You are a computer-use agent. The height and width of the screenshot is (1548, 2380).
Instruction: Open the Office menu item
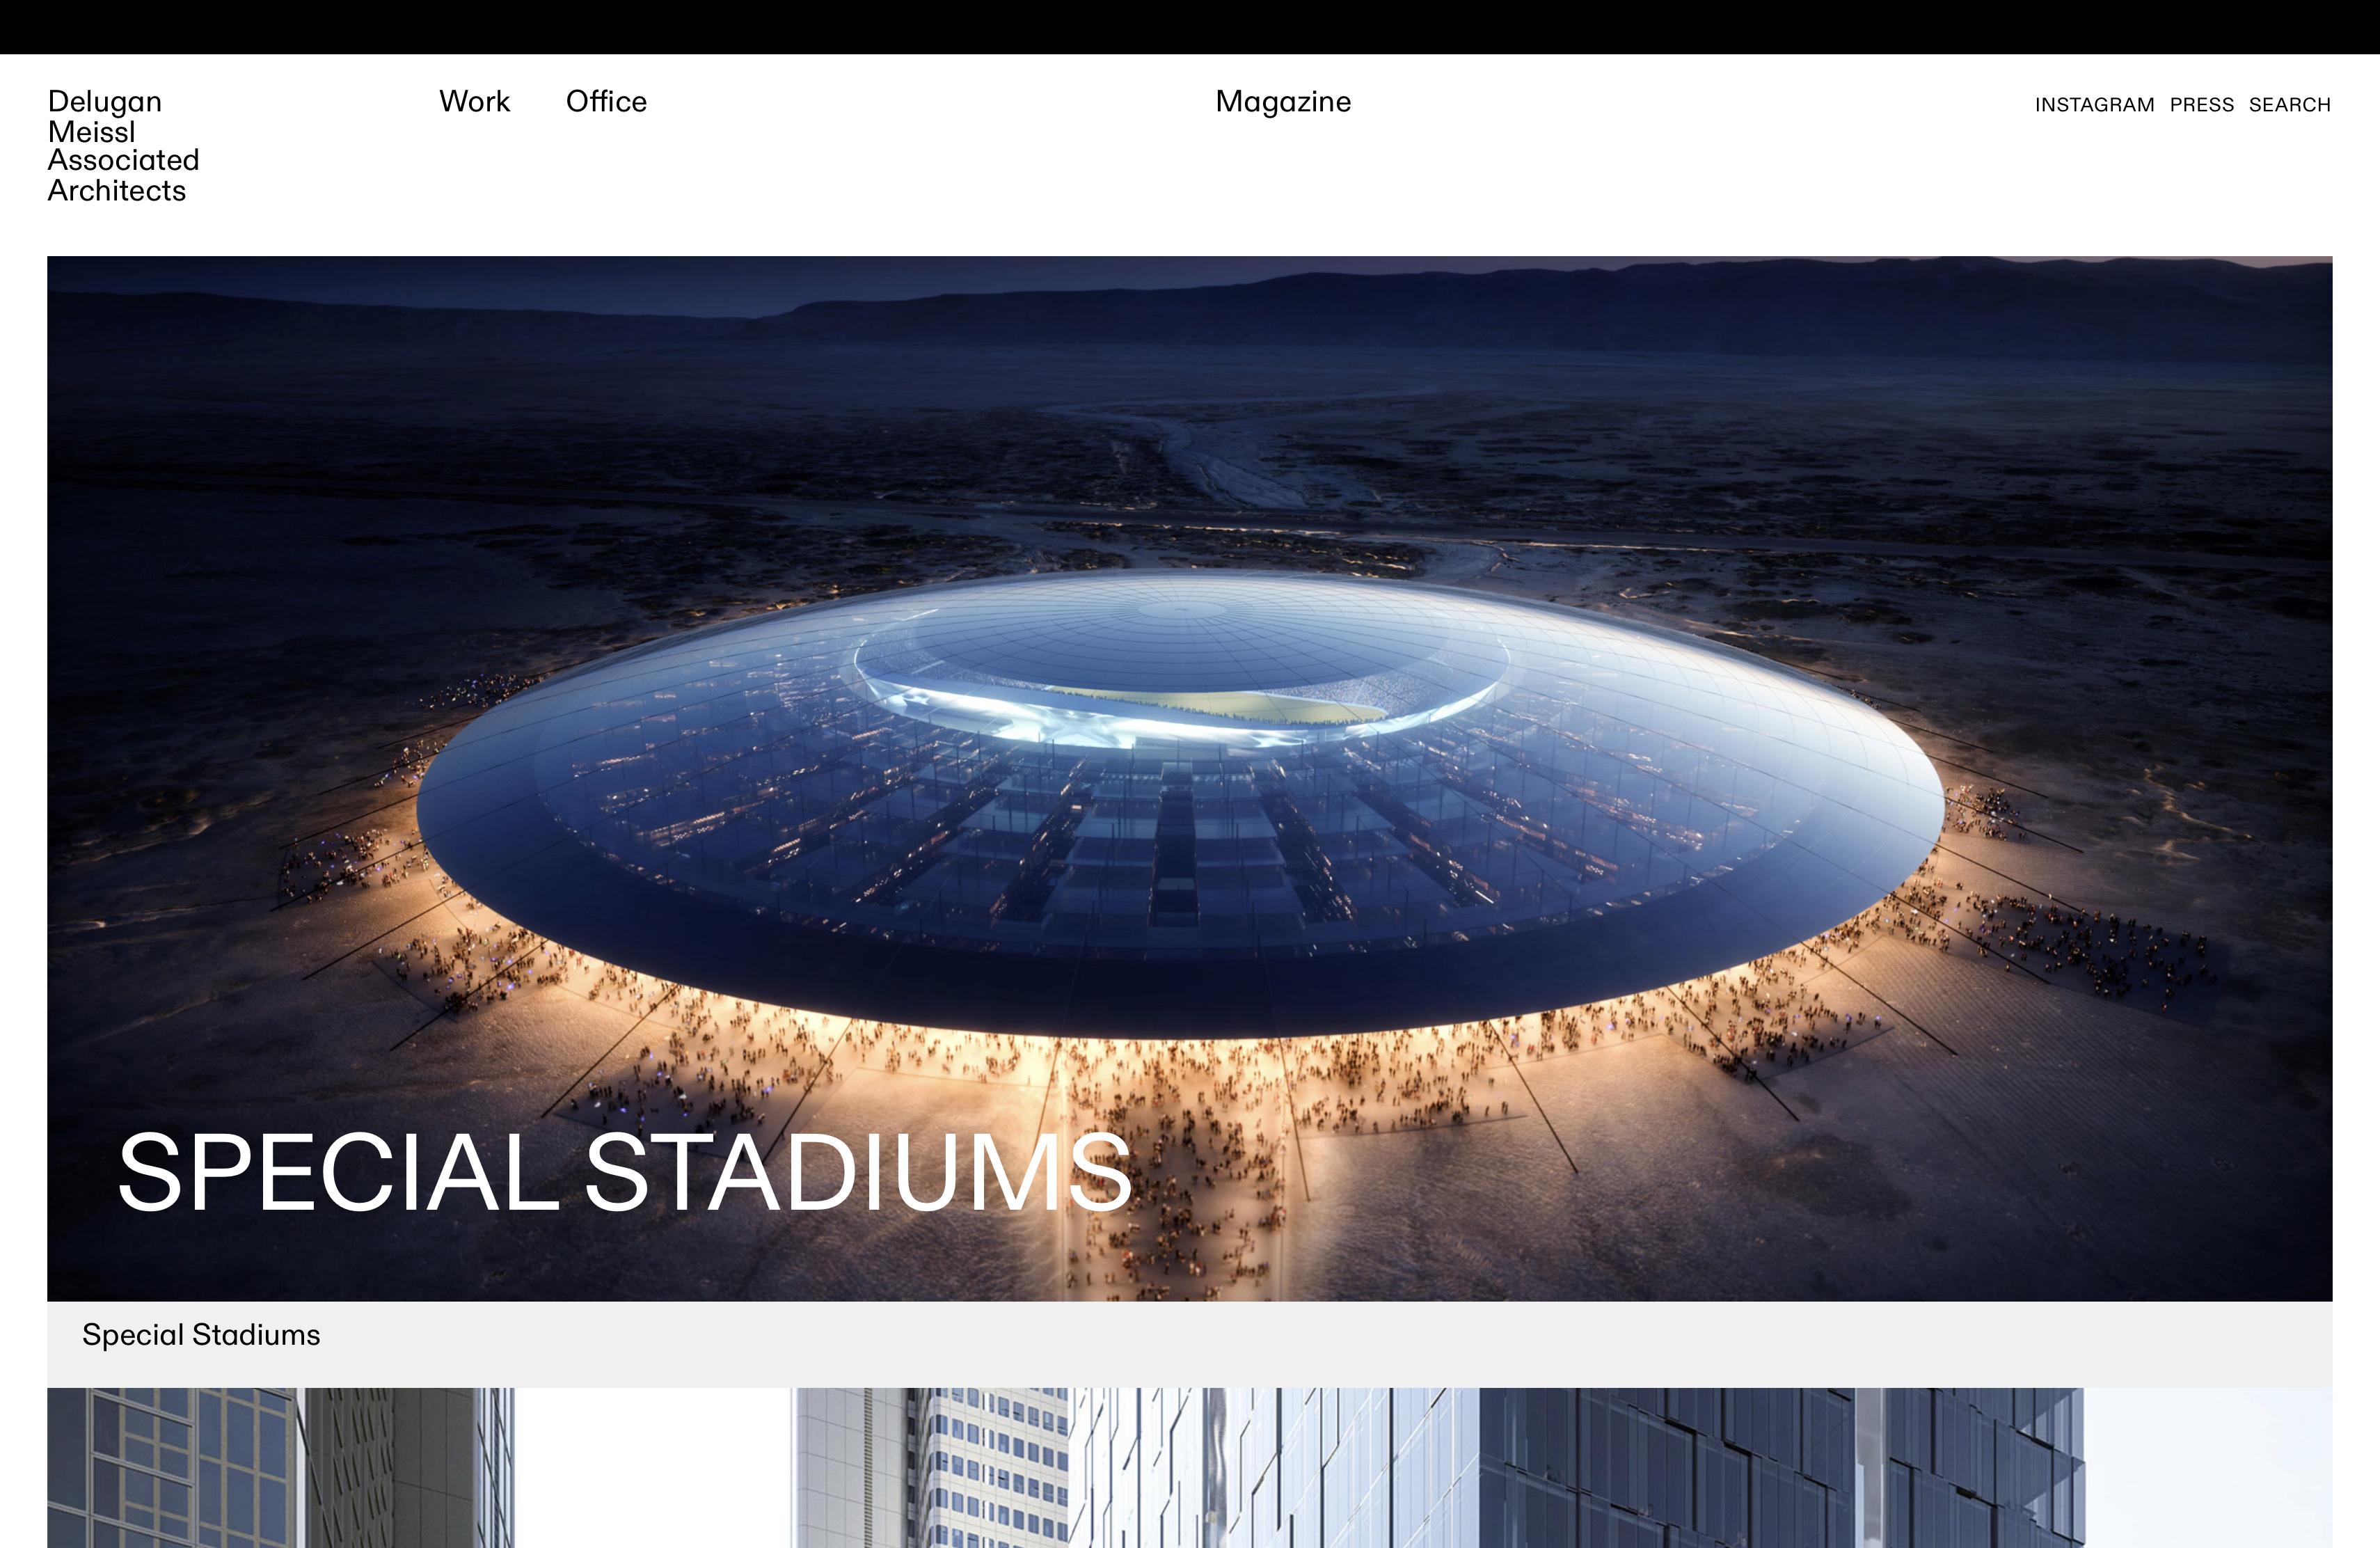[x=606, y=102]
